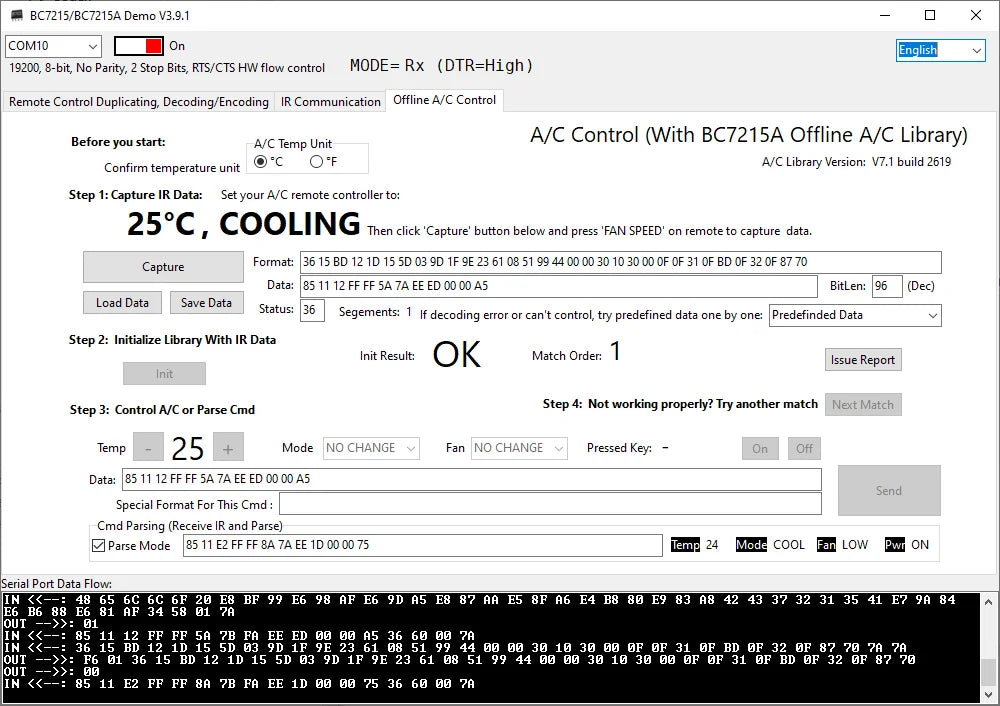Increase temperature with the plus button

click(228, 448)
